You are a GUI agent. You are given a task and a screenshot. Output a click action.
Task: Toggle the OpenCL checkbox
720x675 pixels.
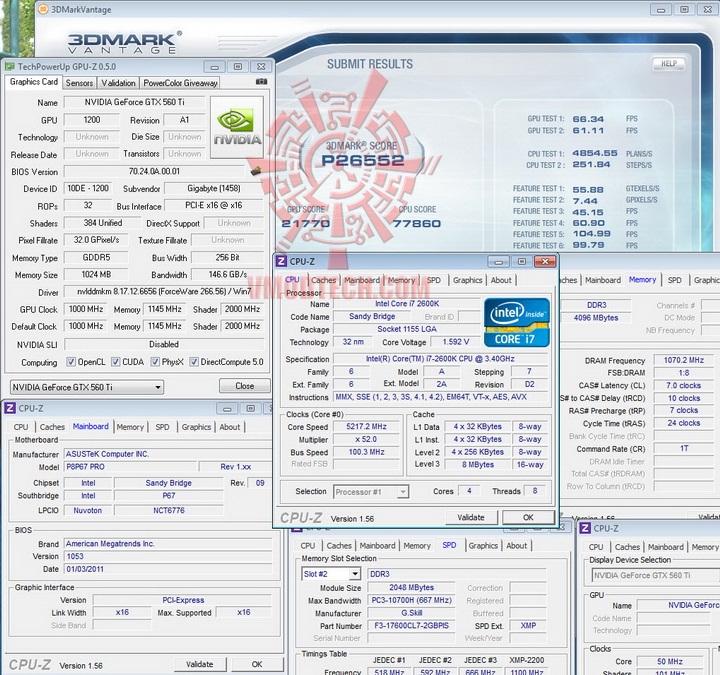[x=72, y=362]
